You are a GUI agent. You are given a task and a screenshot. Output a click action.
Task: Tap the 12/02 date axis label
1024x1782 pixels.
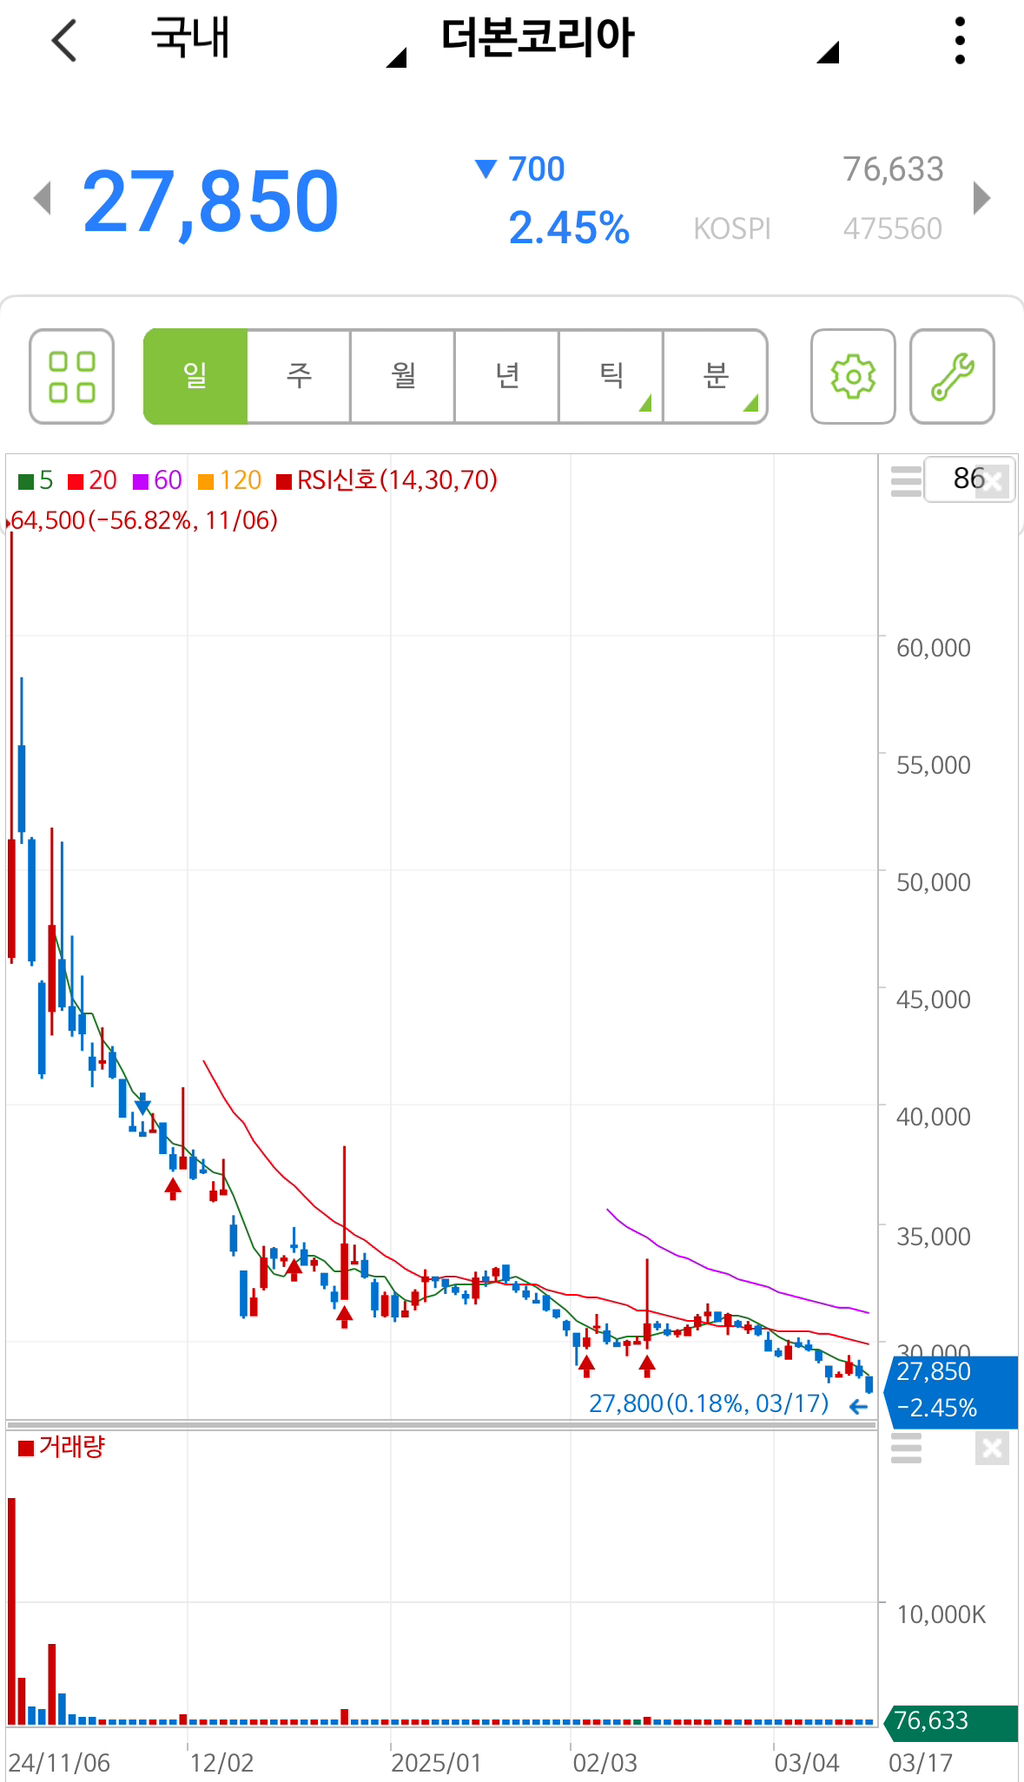point(221,1763)
